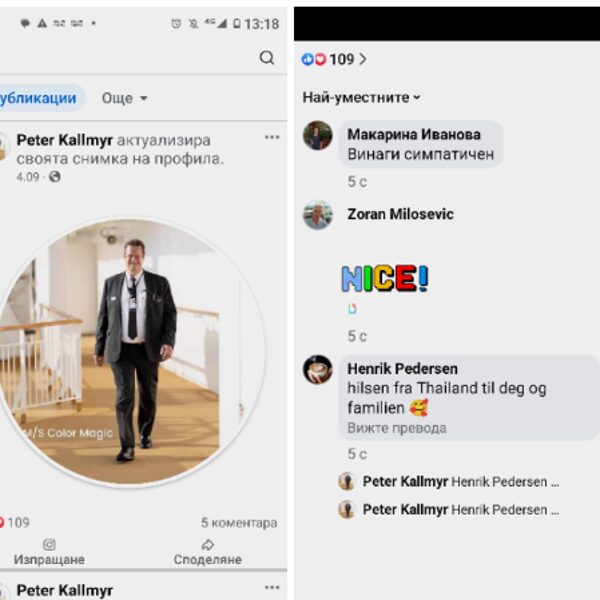Tap the search magnifier icon
Image resolution: width=600 pixels, height=600 pixels.
point(266,58)
